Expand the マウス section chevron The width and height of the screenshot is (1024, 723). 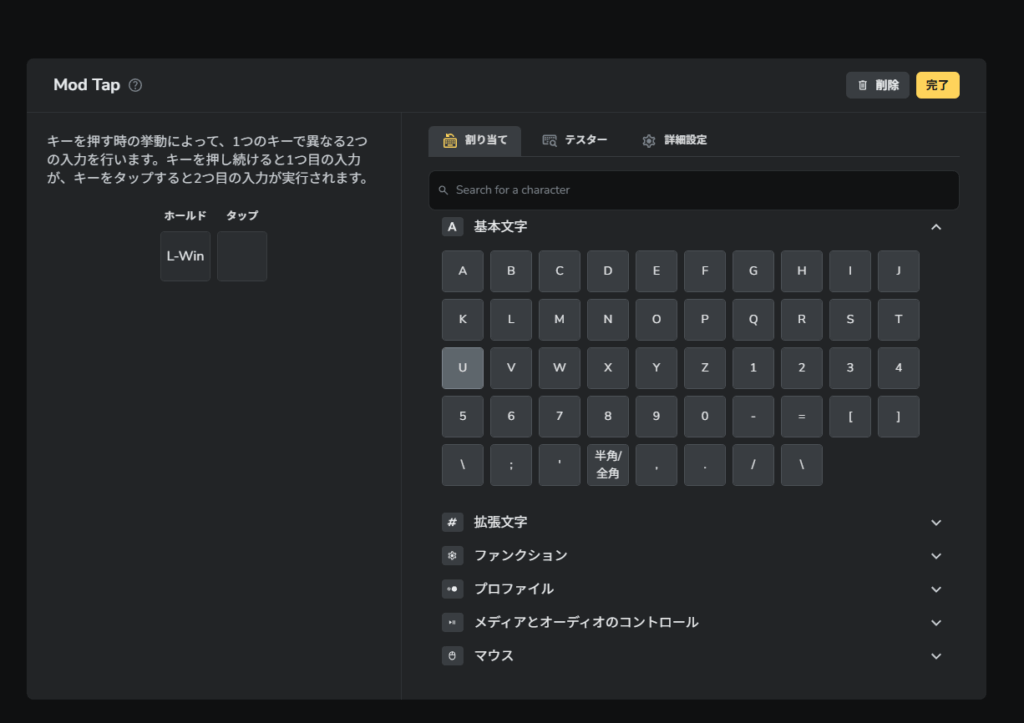[x=936, y=656]
